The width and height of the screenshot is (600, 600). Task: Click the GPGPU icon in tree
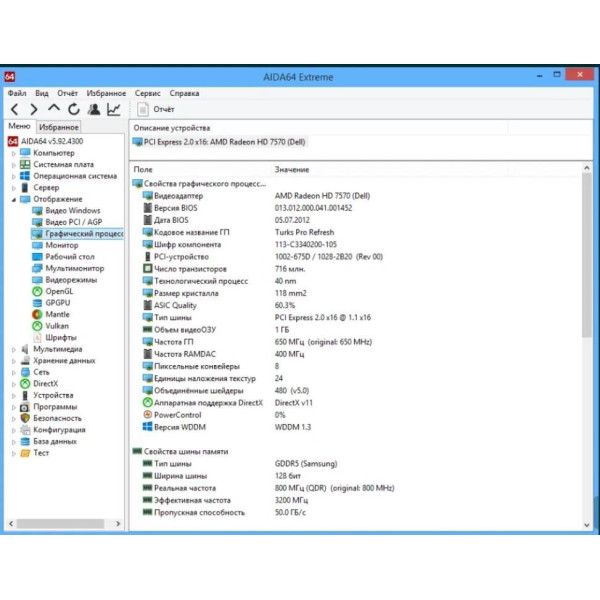tap(37, 303)
